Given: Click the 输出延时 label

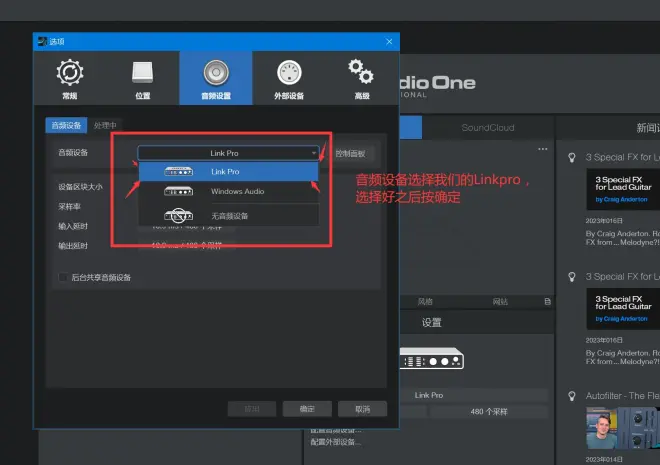Looking at the screenshot, I should (x=73, y=246).
